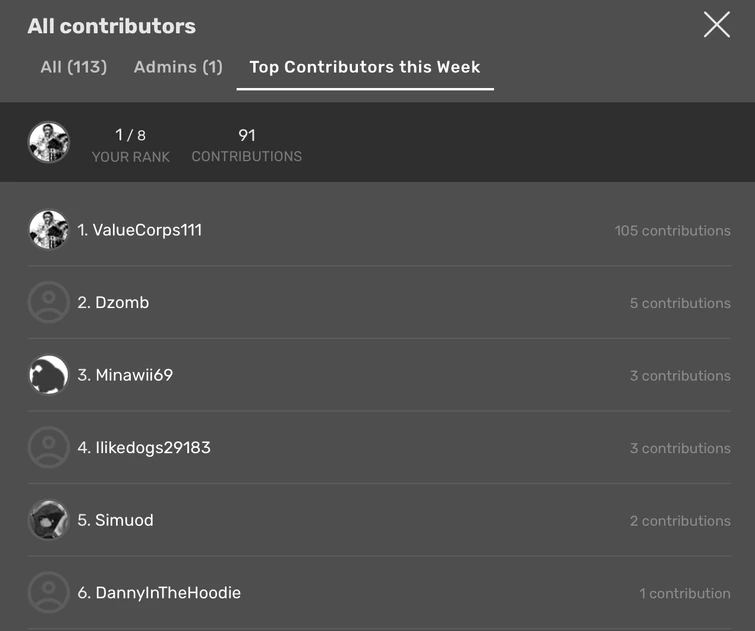Click Minawii69's avatar picture

49,376
